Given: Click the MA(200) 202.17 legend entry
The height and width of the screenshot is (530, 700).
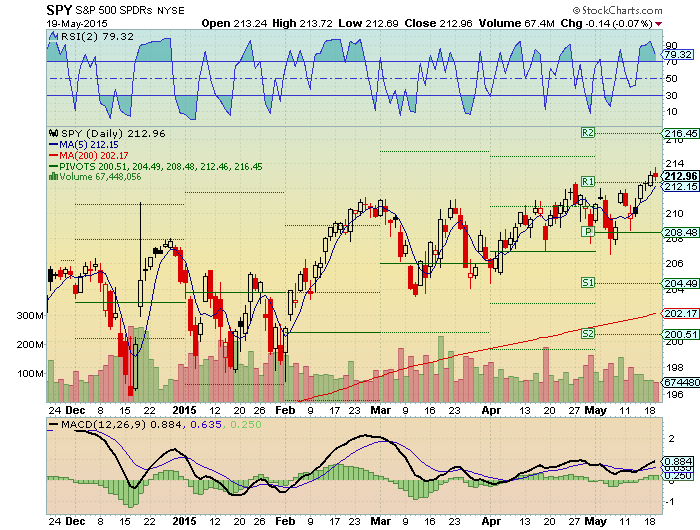Looking at the screenshot, I should pos(94,155).
